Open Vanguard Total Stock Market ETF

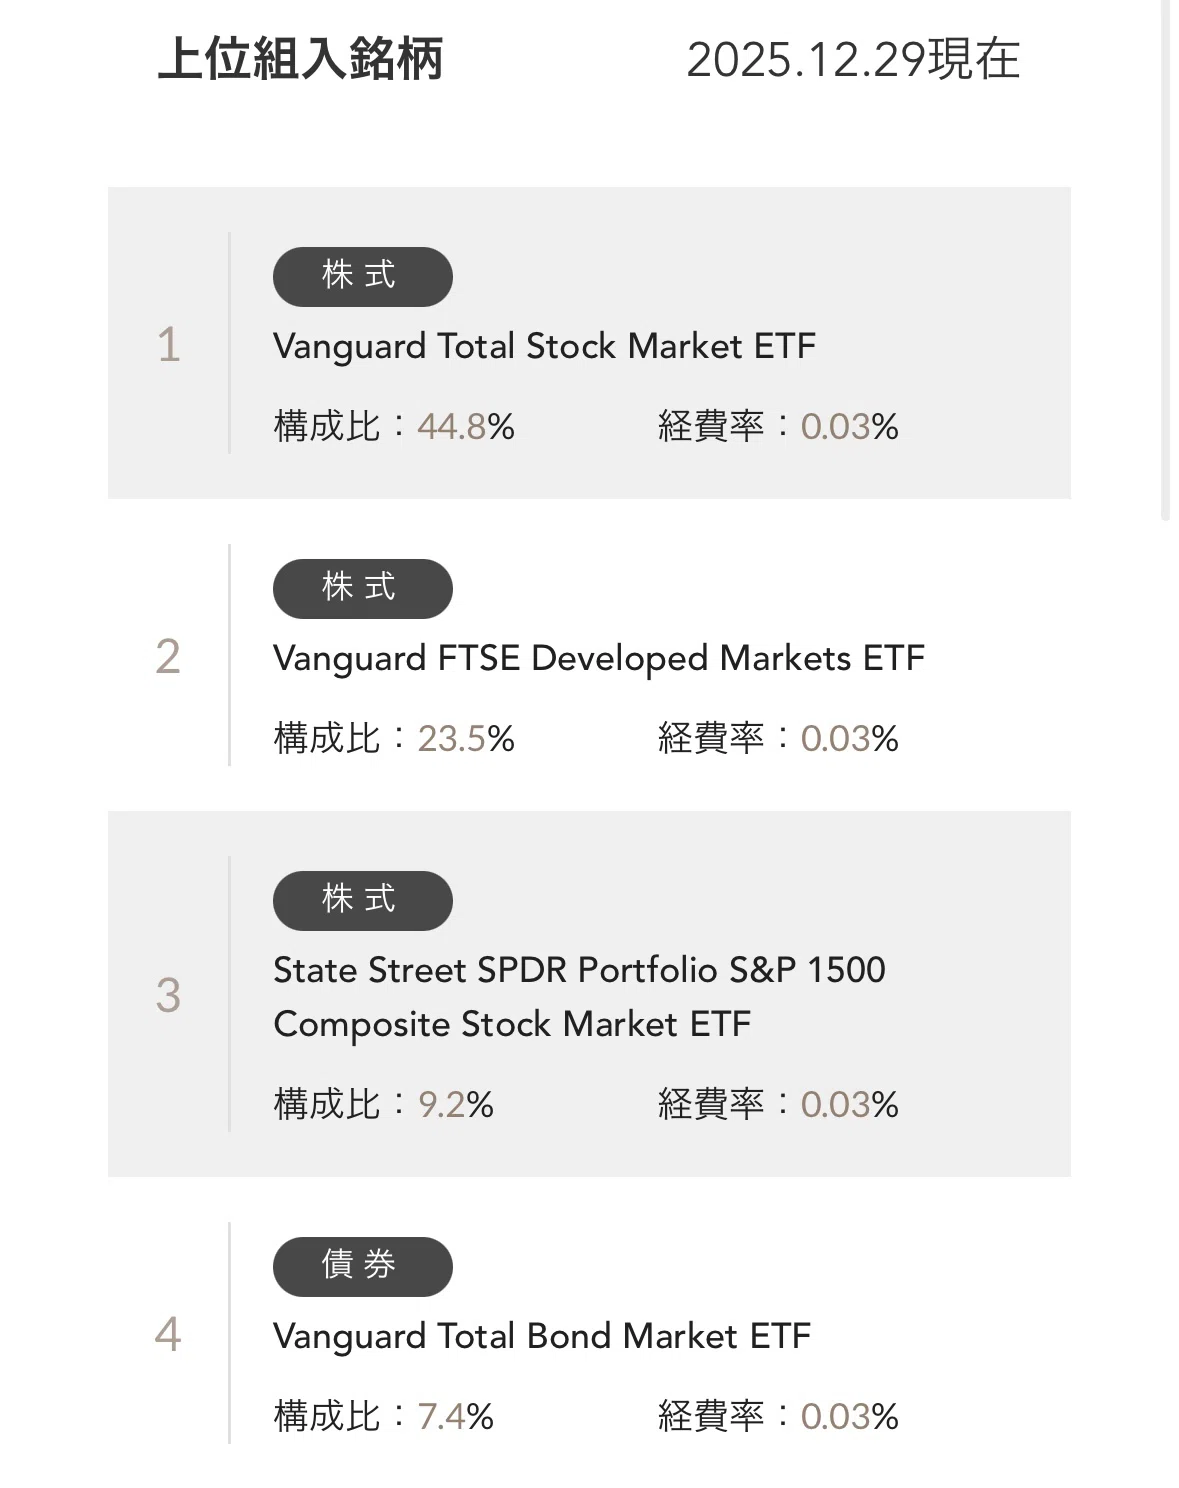(544, 346)
